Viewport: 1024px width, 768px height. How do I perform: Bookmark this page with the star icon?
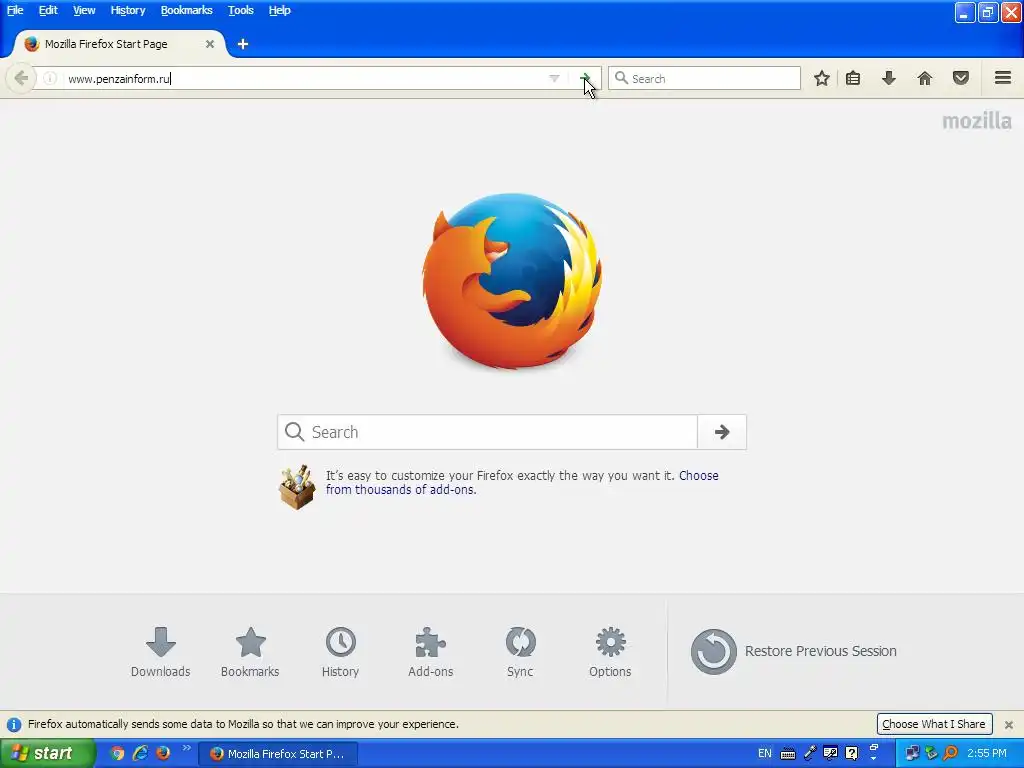(x=822, y=78)
